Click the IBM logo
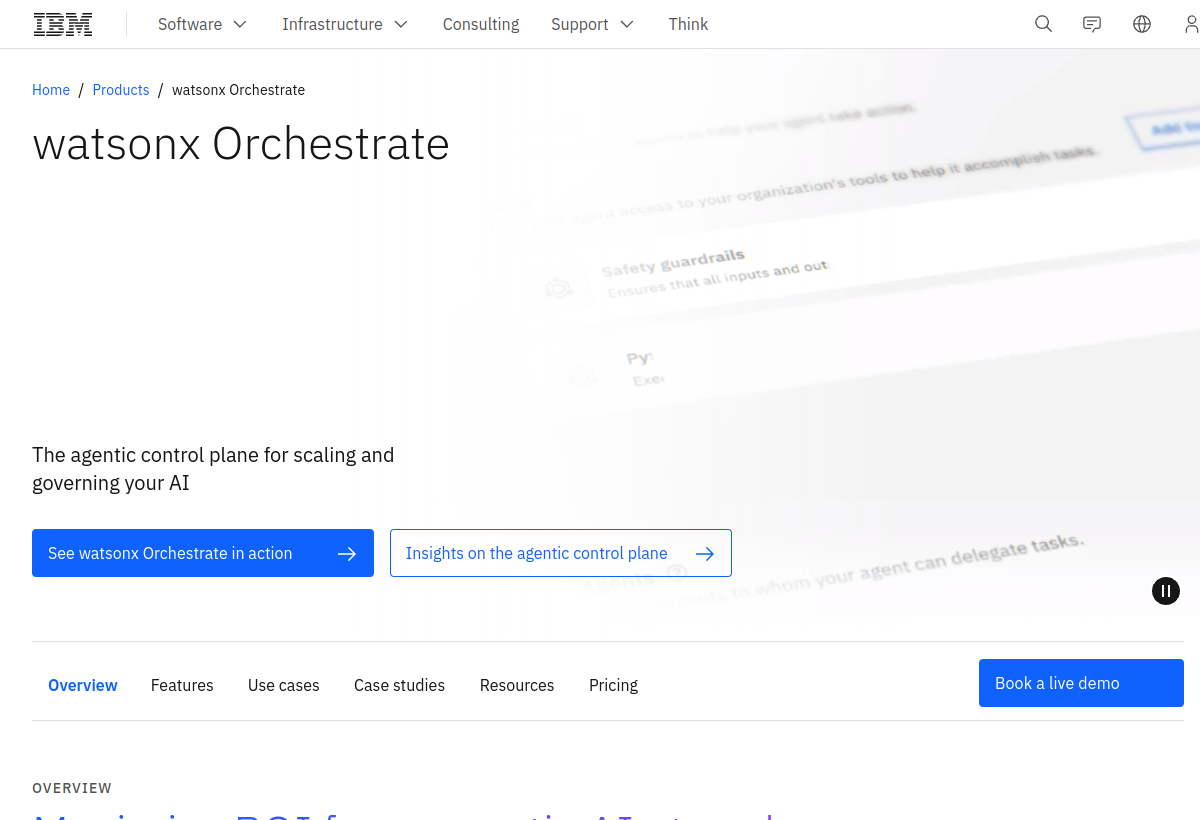 tap(63, 24)
